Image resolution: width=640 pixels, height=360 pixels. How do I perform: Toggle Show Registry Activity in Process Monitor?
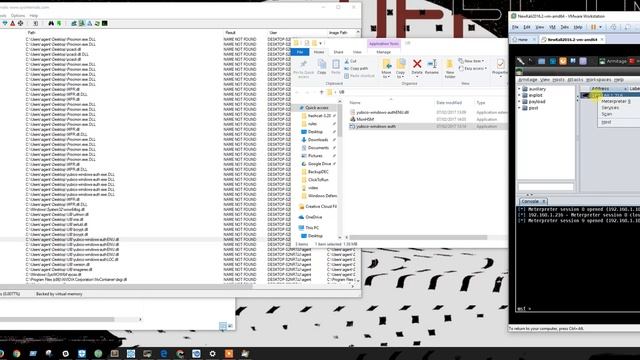click(74, 23)
